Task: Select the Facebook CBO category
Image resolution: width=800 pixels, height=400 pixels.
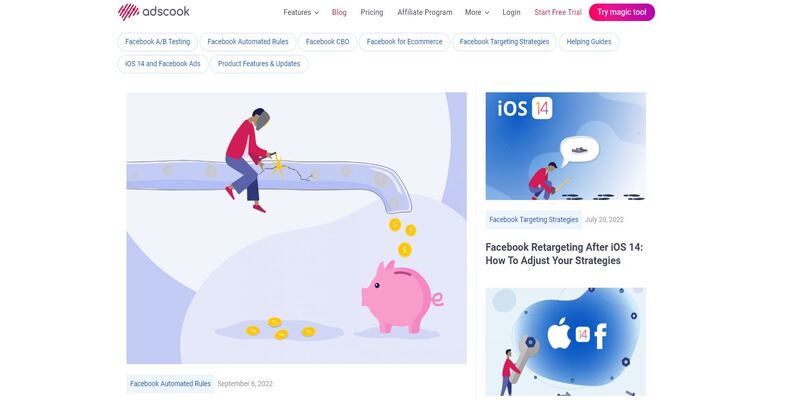Action: [328, 42]
